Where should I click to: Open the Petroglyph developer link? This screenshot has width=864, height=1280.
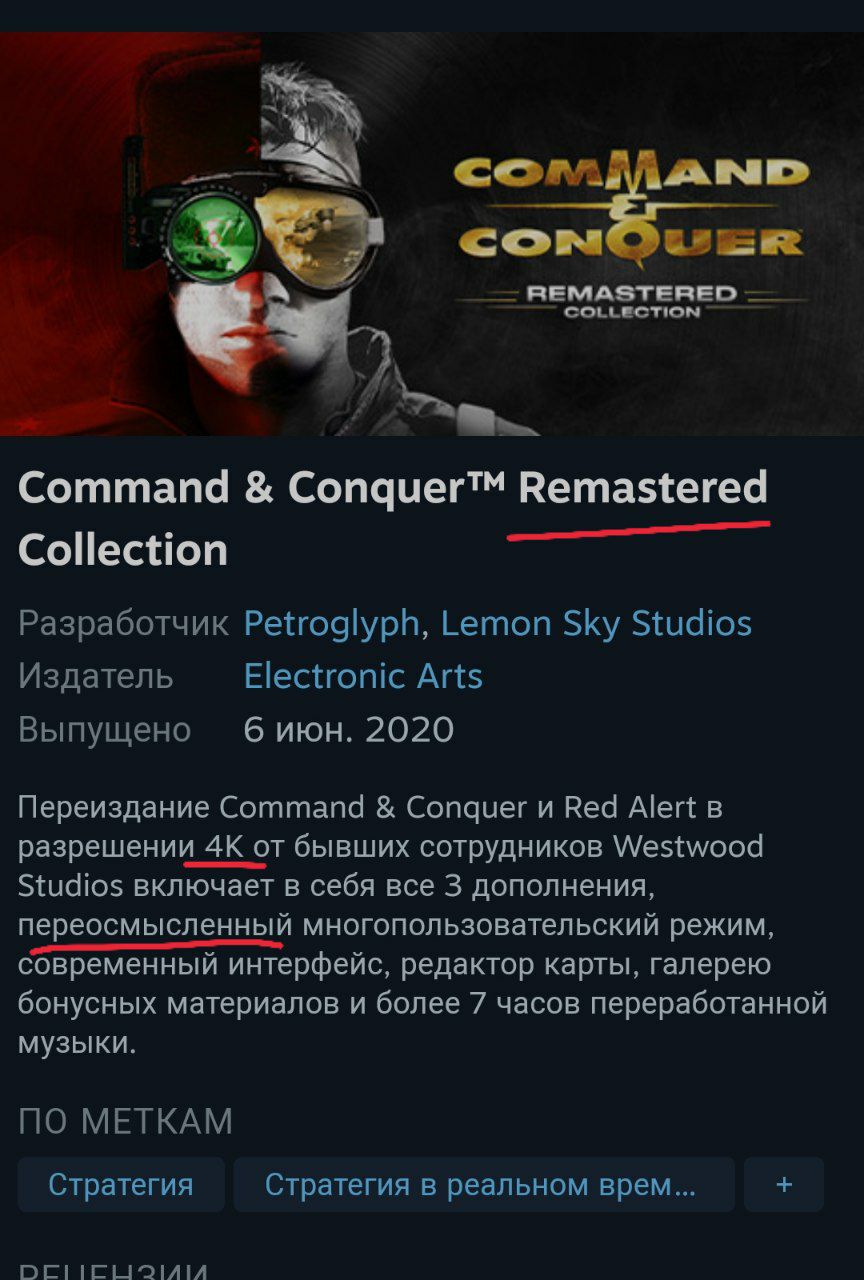click(331, 624)
